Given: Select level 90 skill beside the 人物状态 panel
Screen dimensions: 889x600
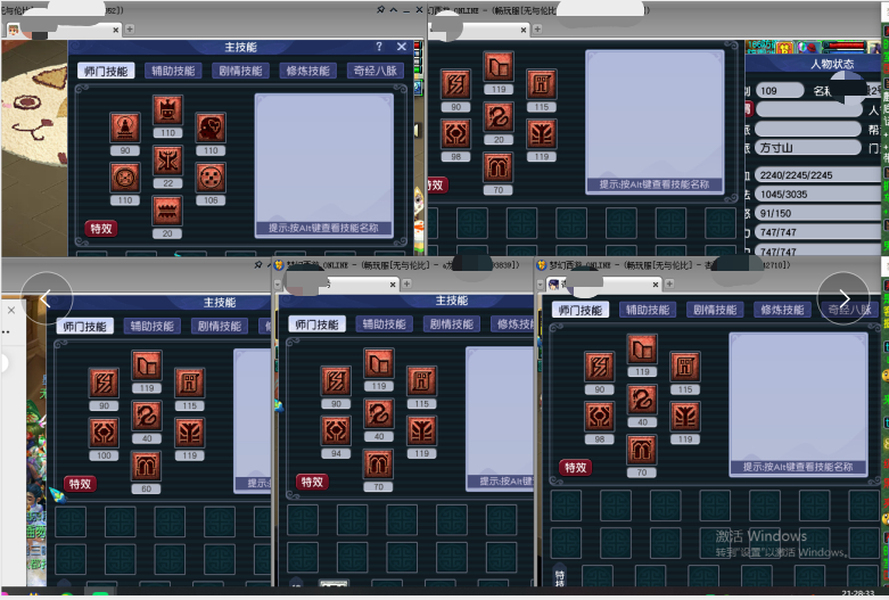Looking at the screenshot, I should 456,84.
